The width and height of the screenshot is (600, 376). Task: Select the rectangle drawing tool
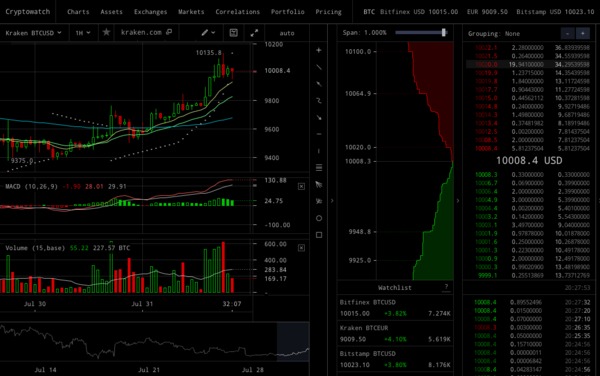click(x=319, y=235)
